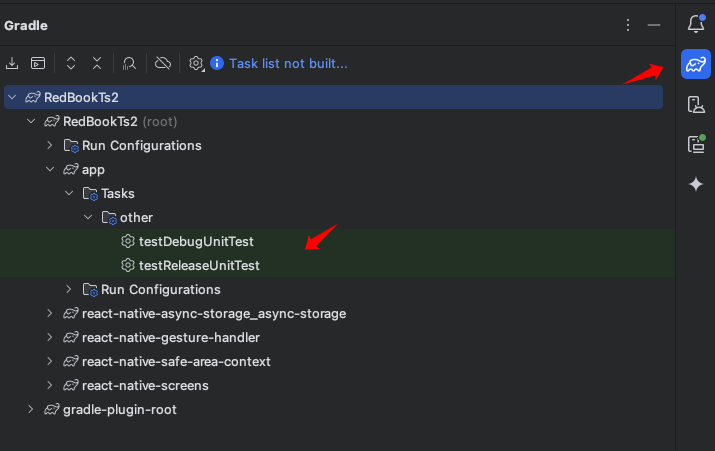Collapse the Tasks folder
Screen dimensions: 715x451
point(69,193)
